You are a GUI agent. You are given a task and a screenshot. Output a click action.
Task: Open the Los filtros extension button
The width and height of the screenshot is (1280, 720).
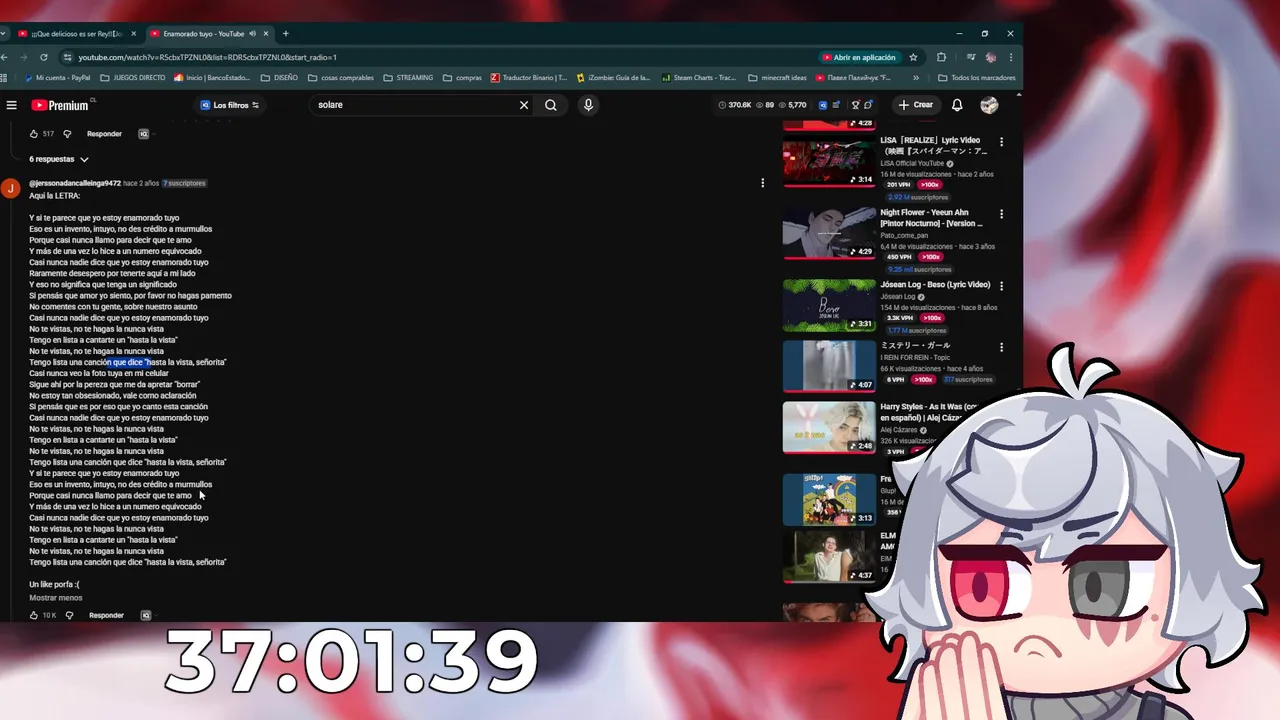coord(230,105)
